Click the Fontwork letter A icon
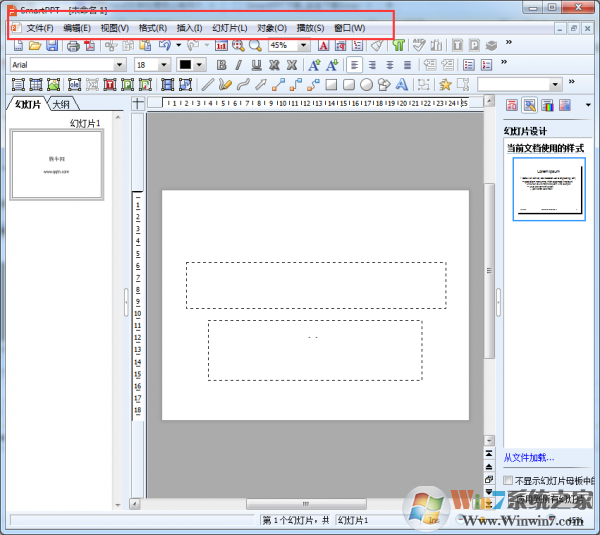 tap(401, 85)
